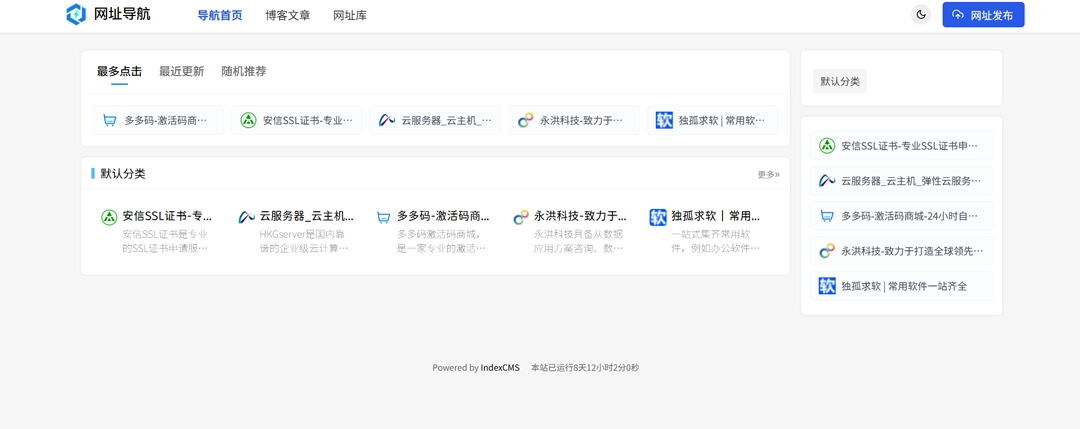This screenshot has height=429, width=1080.
Task: Click the 网址导航 site logo icon
Action: (x=76, y=14)
